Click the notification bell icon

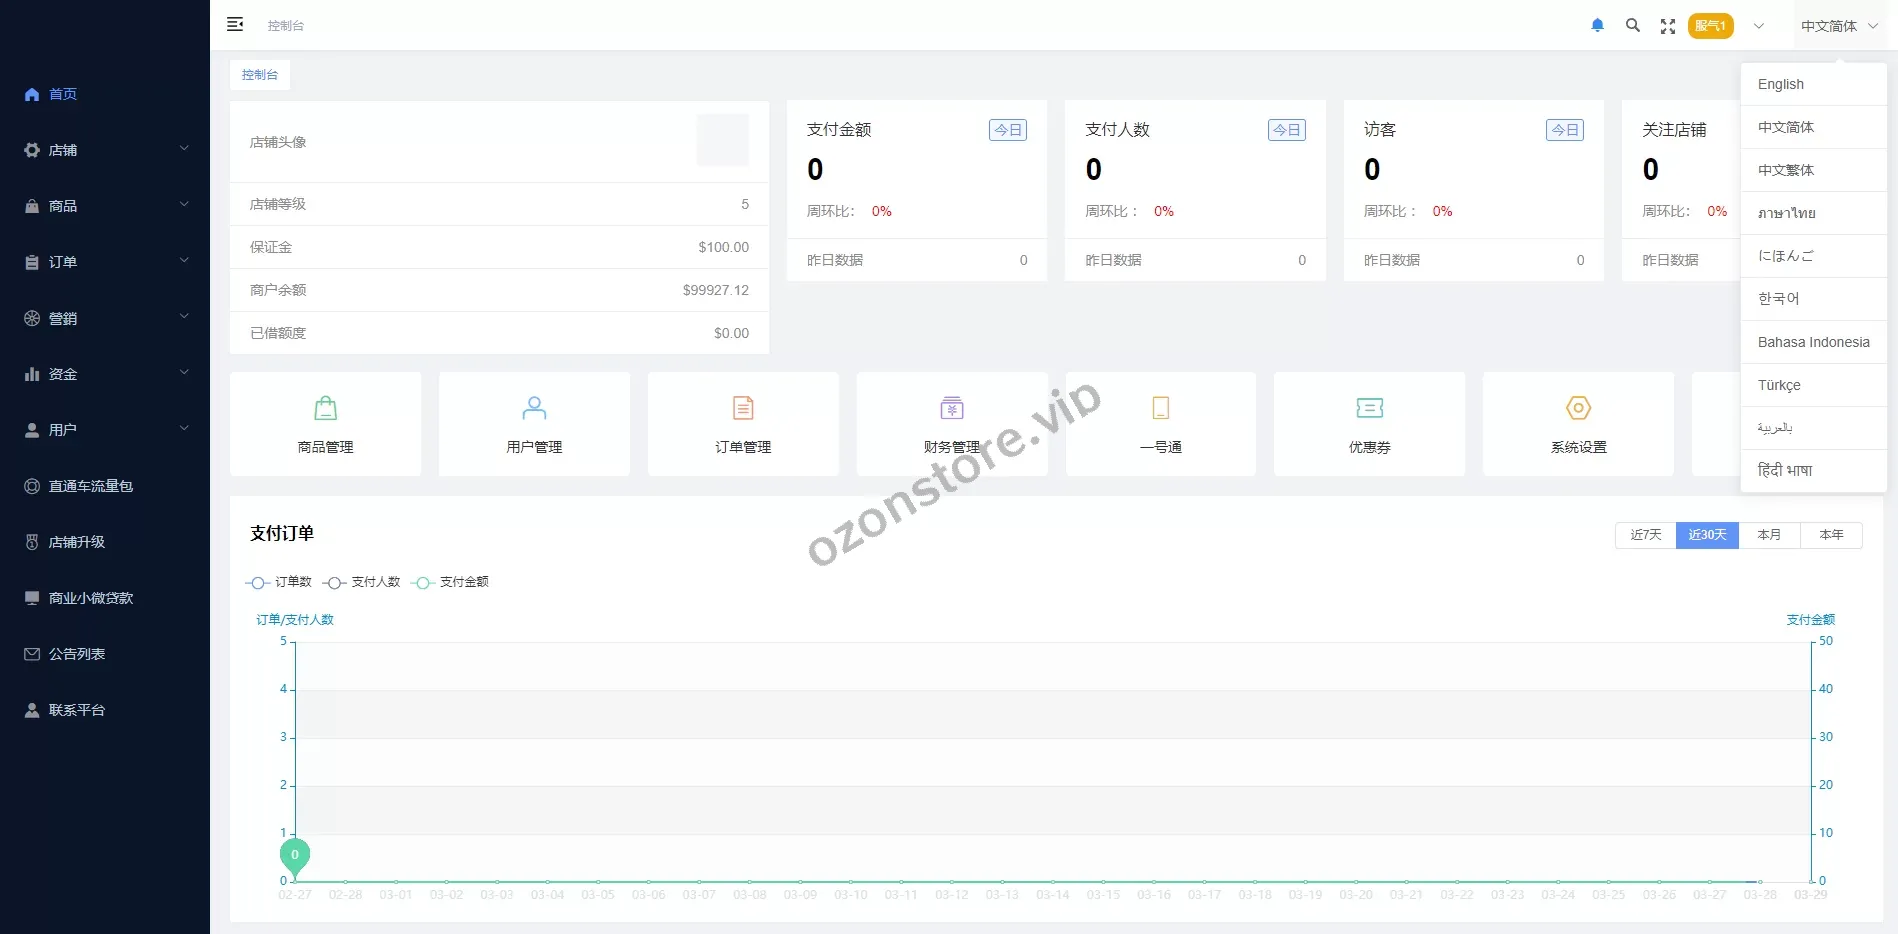pos(1597,26)
